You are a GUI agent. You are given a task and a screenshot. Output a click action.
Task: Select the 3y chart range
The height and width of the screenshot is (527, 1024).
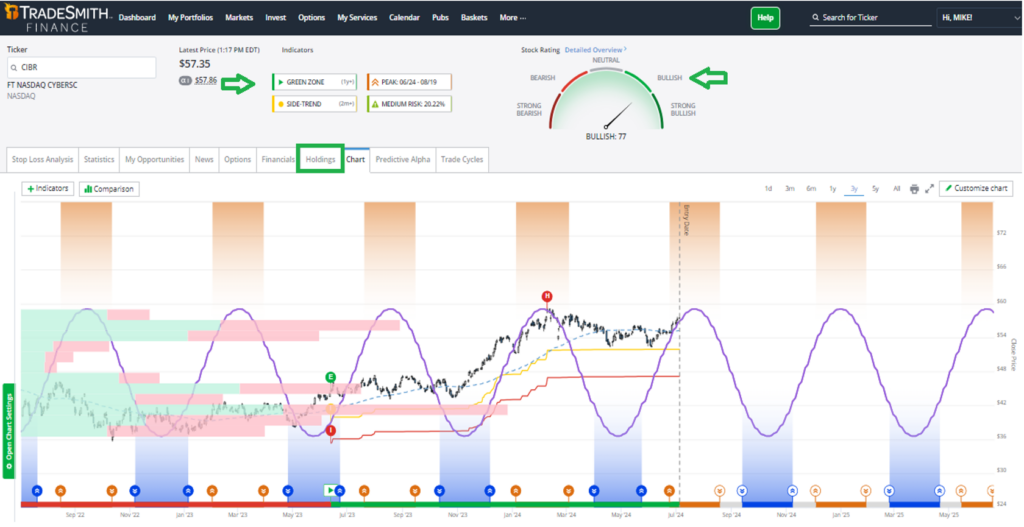click(x=854, y=189)
